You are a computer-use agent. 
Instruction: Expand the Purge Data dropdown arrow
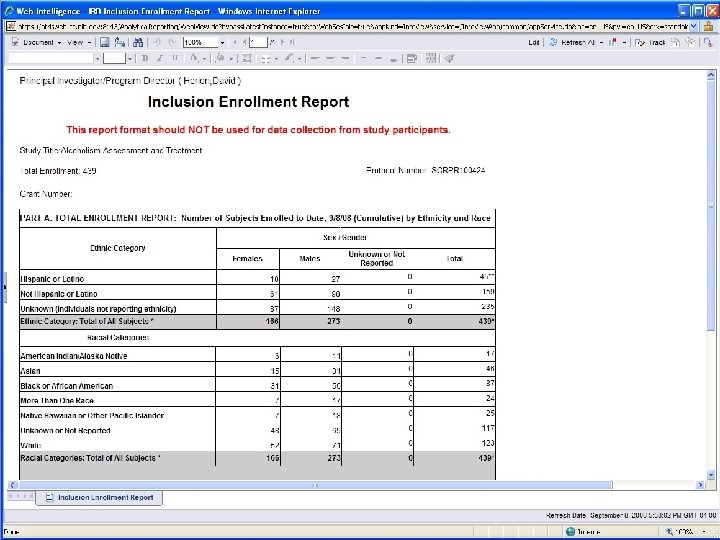point(624,43)
